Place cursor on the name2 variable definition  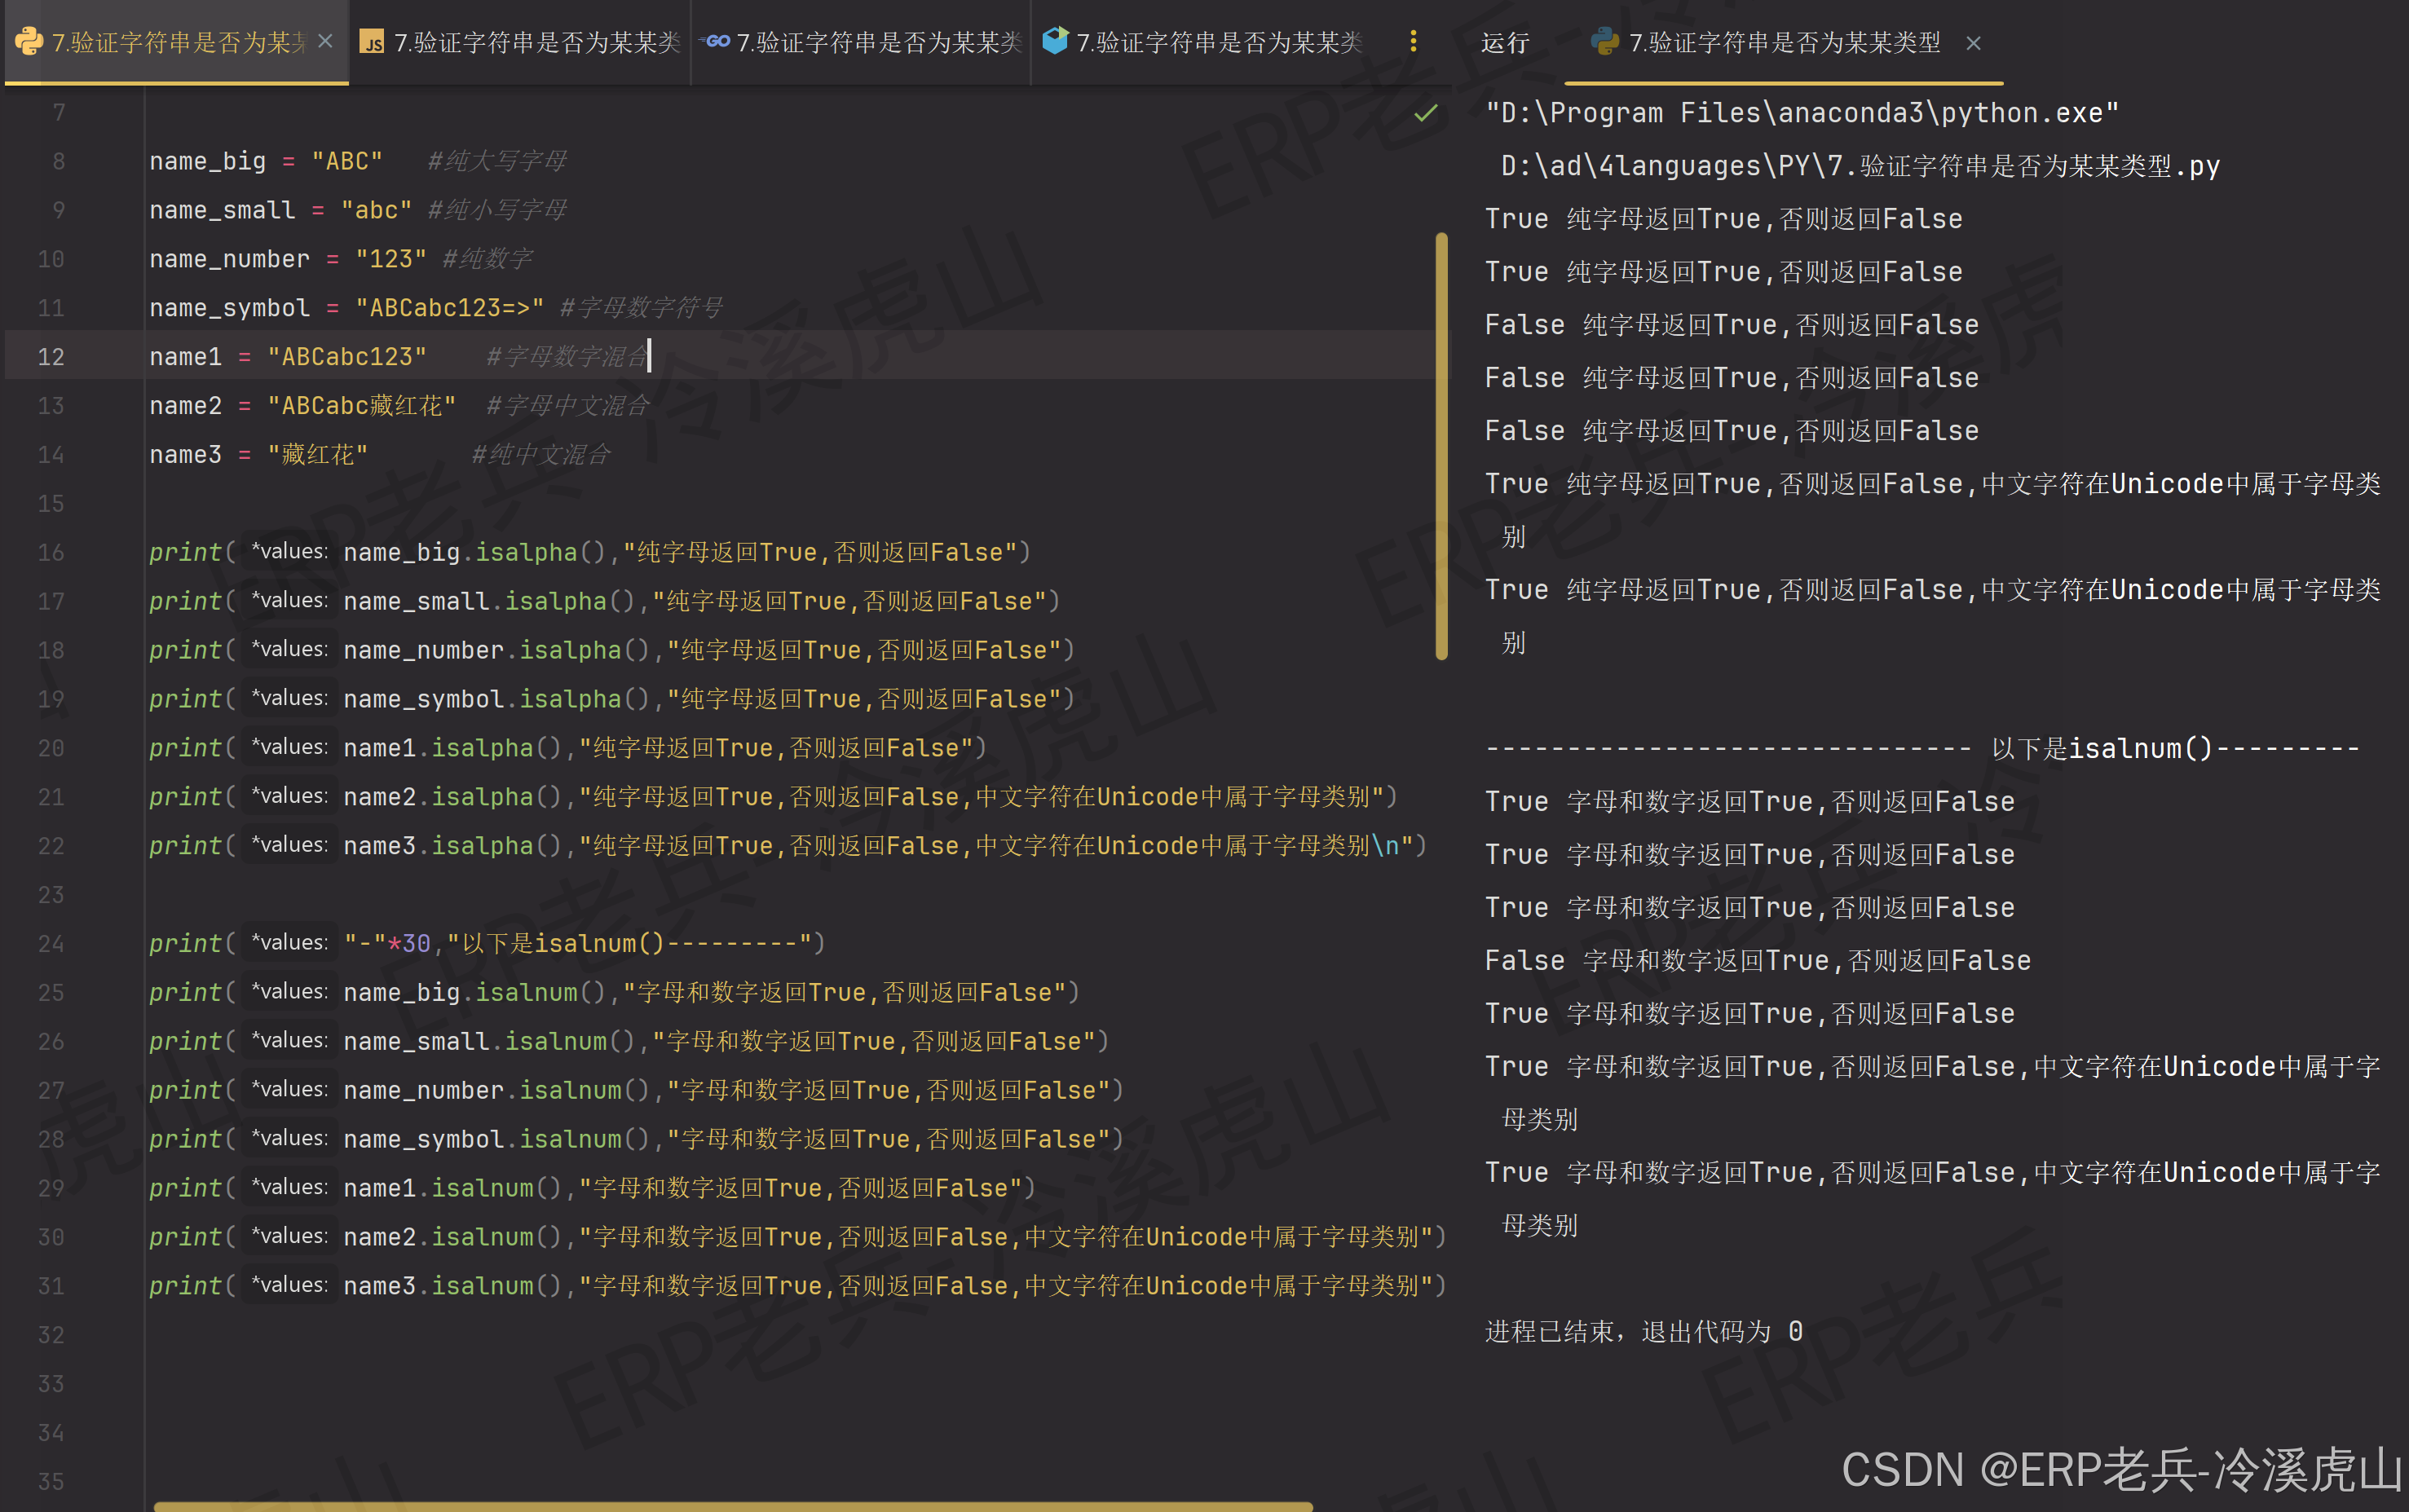185,405
